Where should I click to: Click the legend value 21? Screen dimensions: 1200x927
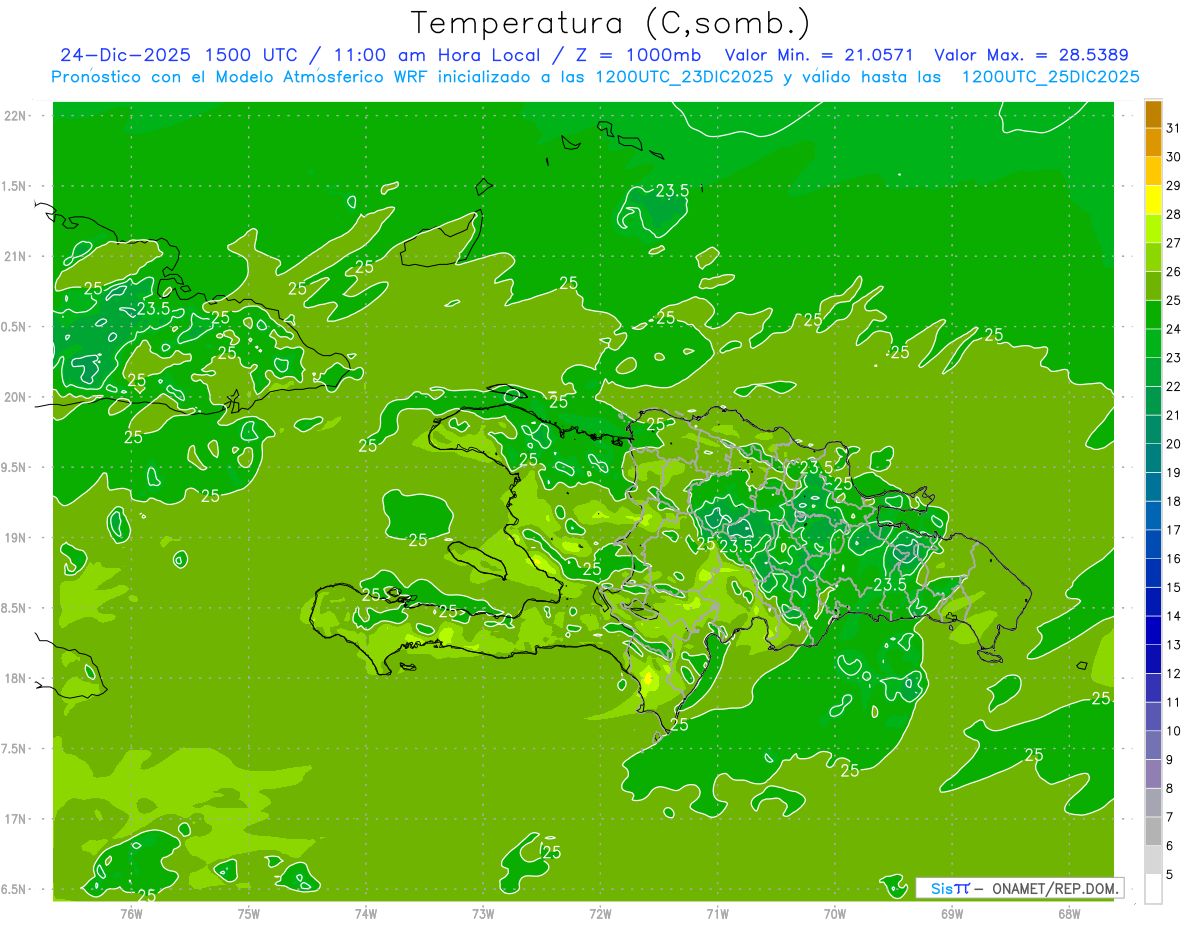coord(1173,415)
